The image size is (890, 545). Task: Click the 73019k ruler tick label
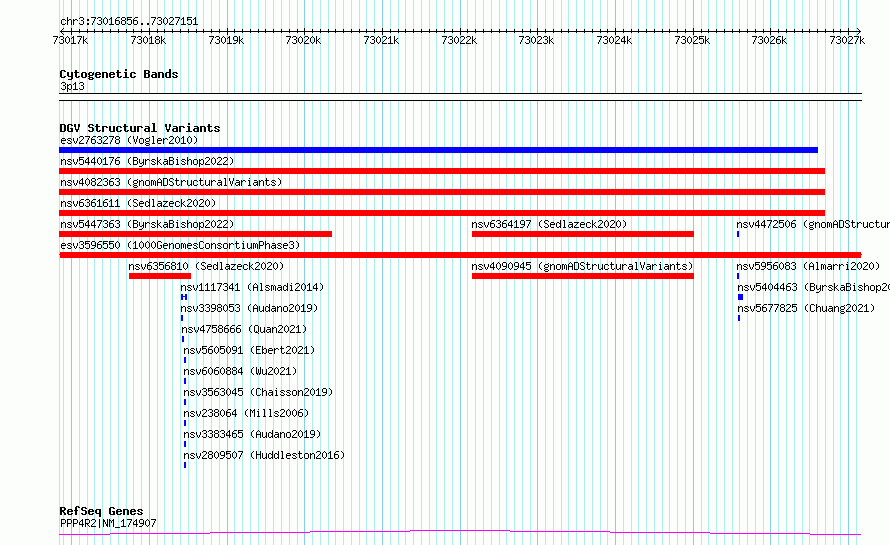pos(226,40)
